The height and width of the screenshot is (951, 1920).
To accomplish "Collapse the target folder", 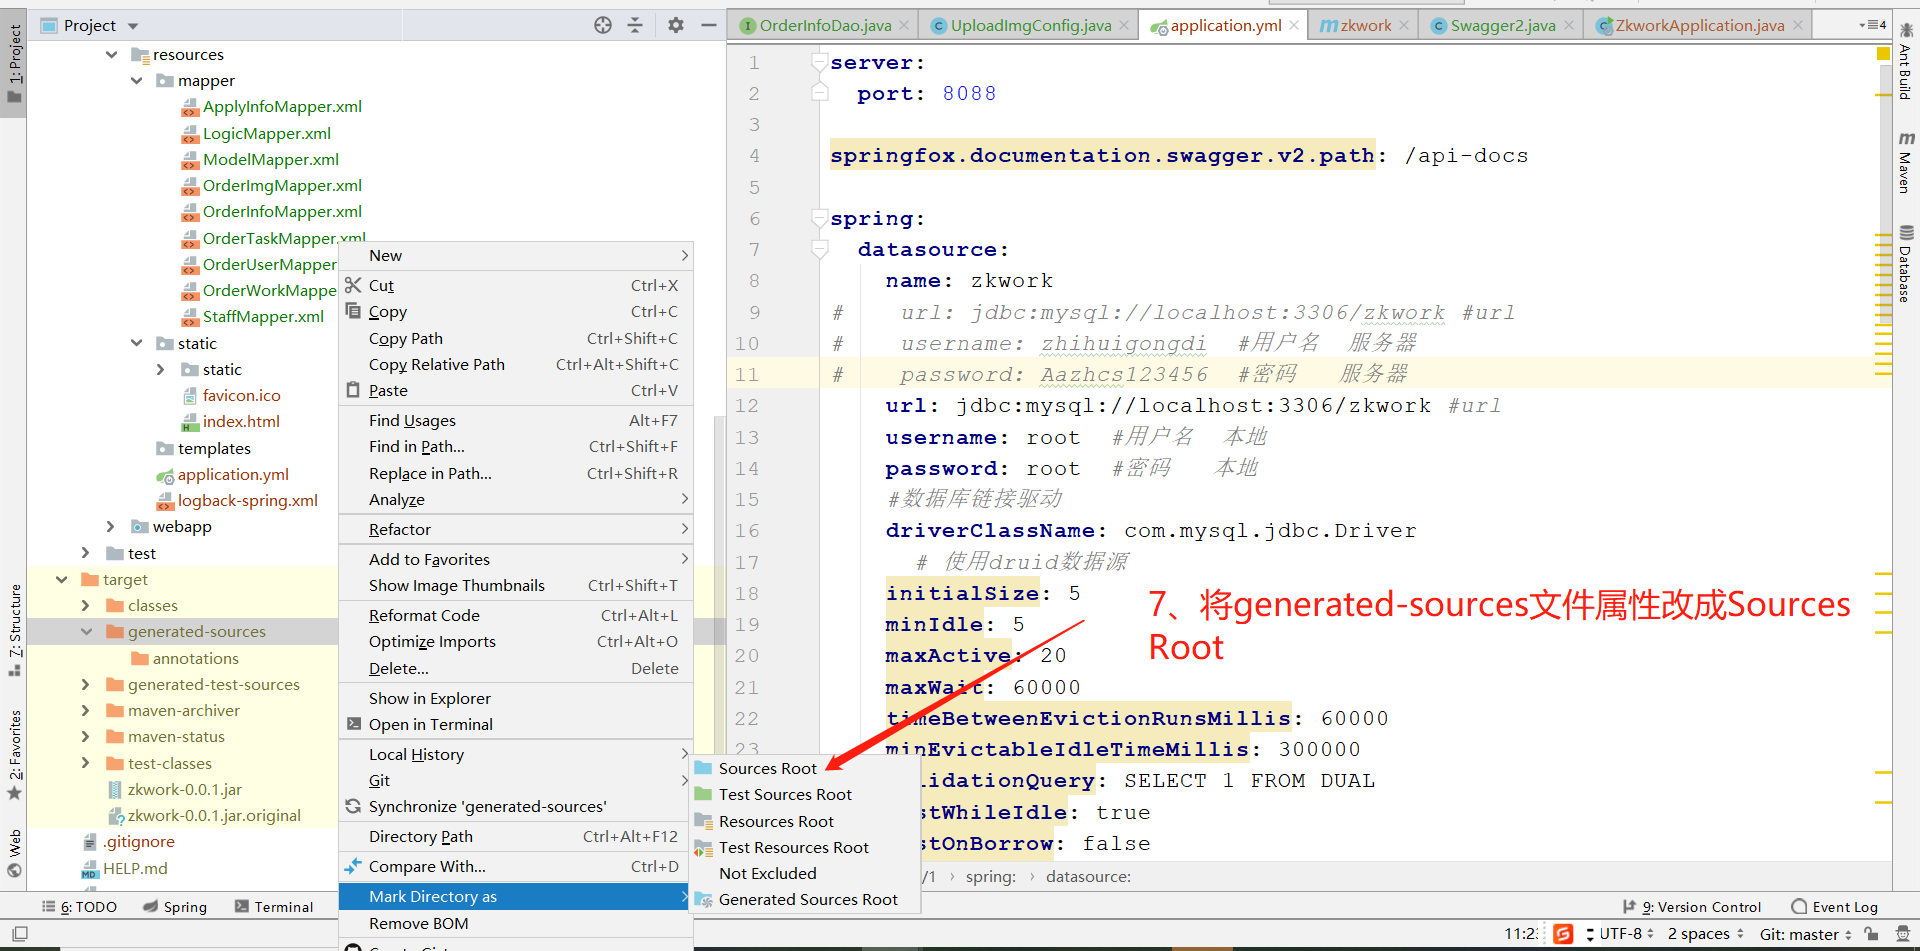I will pos(62,579).
